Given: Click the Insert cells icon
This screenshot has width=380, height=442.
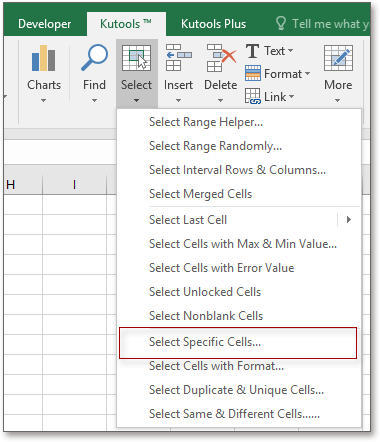Looking at the screenshot, I should pyautogui.click(x=178, y=58).
